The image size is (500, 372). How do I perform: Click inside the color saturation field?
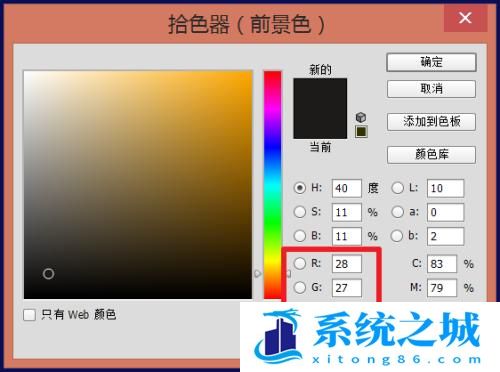point(138,185)
